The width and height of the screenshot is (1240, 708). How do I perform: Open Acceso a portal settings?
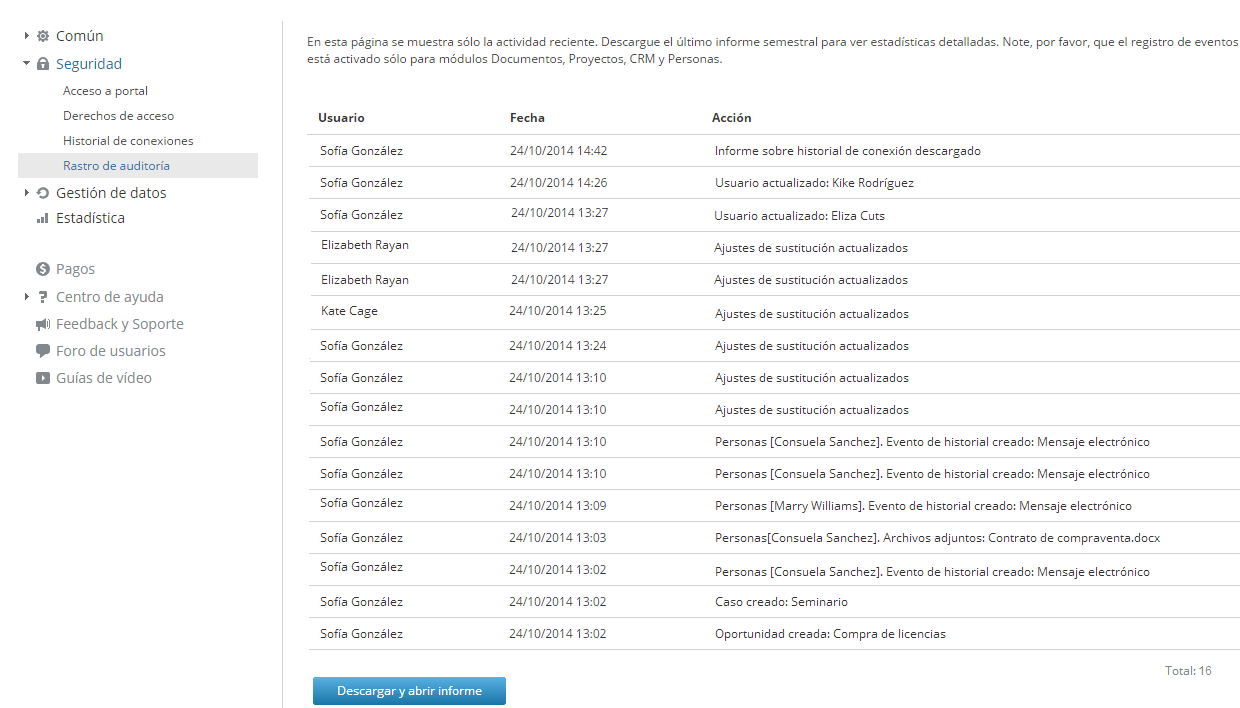point(105,91)
